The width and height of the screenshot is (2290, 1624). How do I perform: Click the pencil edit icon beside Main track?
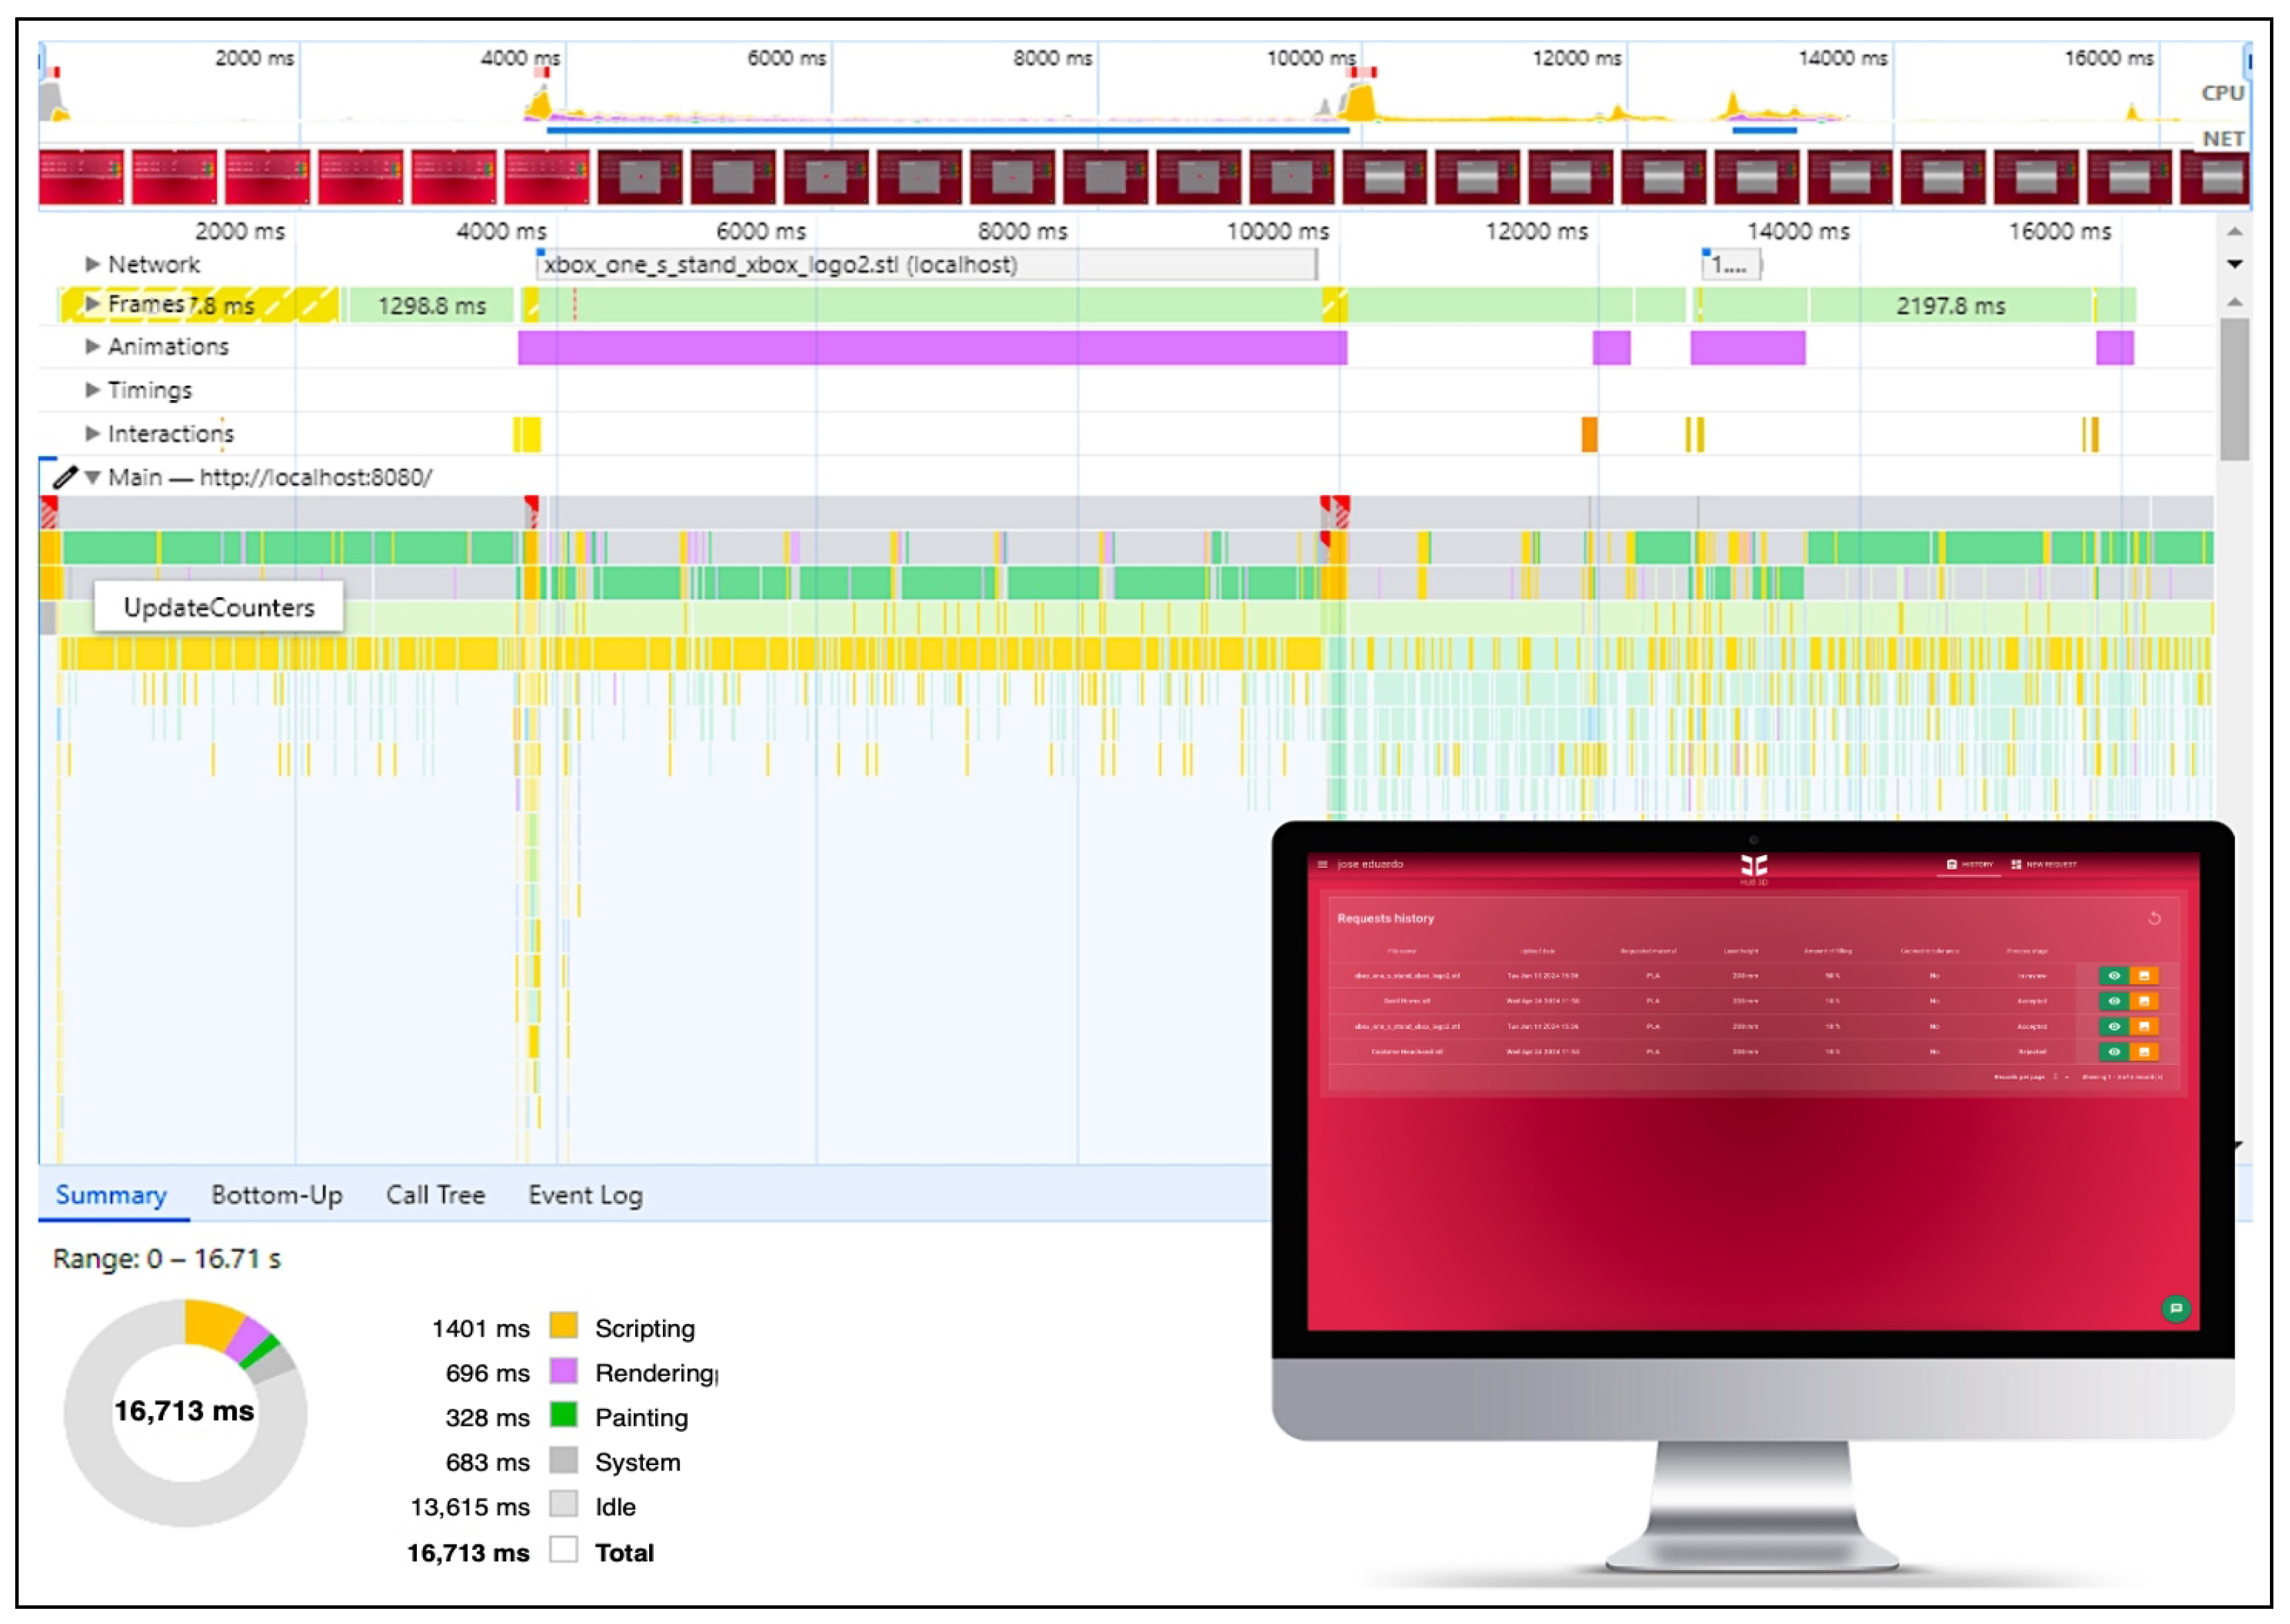click(x=65, y=478)
